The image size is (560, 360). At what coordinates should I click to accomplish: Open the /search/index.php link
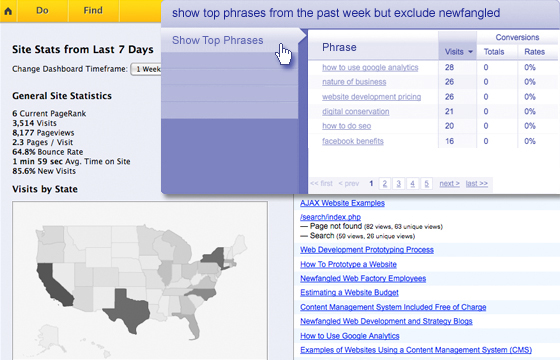(330, 217)
